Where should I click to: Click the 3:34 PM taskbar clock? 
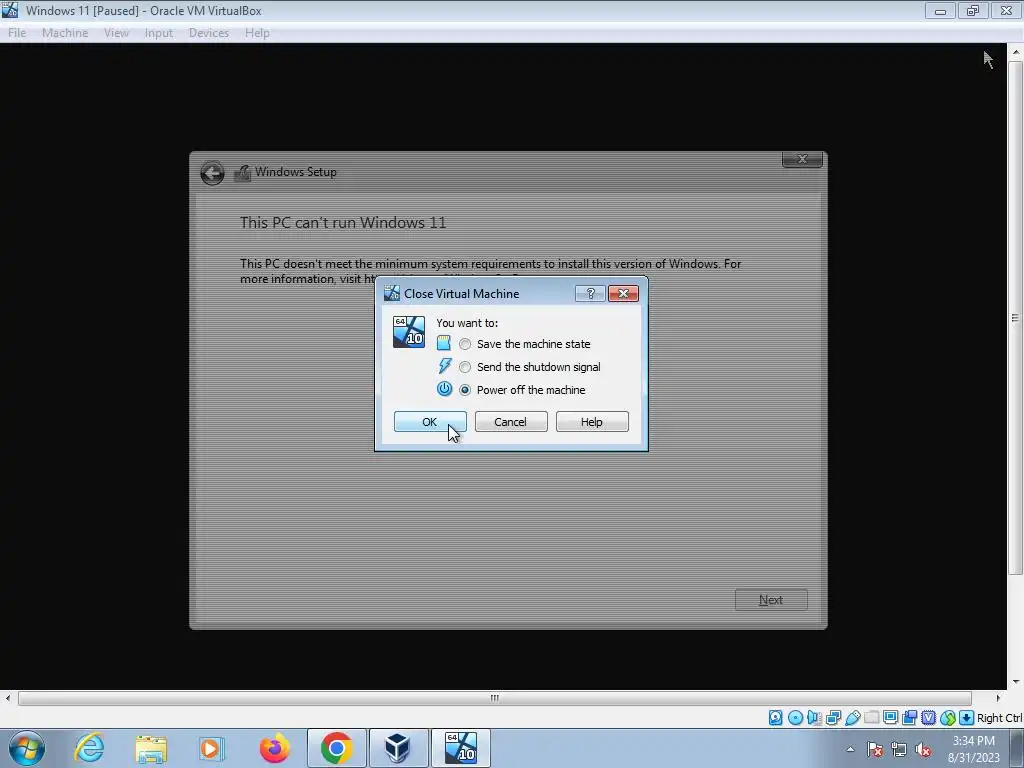tap(974, 749)
